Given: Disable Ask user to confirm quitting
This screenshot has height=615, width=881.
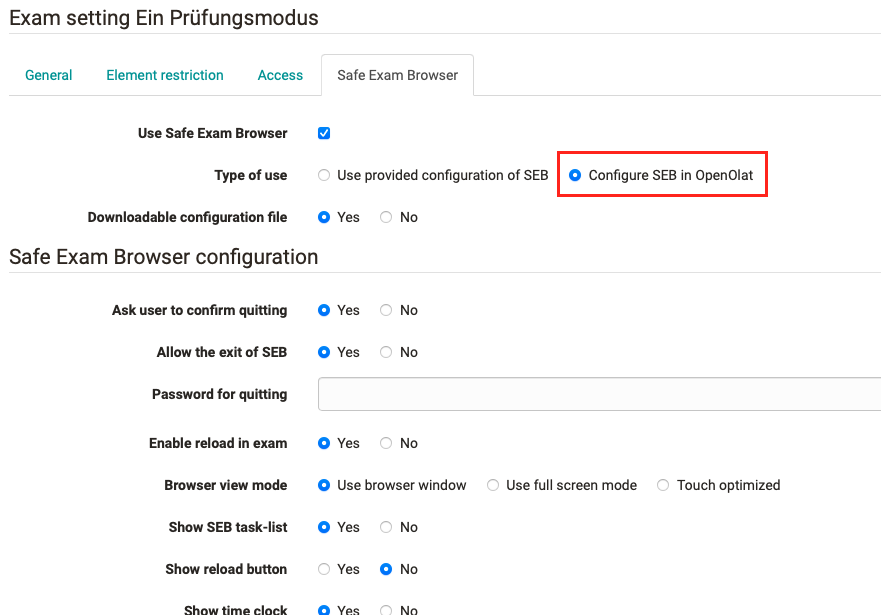Looking at the screenshot, I should point(385,310).
